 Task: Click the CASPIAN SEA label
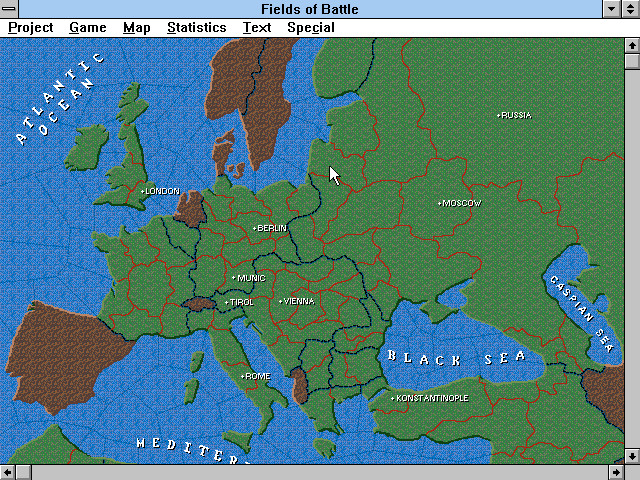coord(582,313)
